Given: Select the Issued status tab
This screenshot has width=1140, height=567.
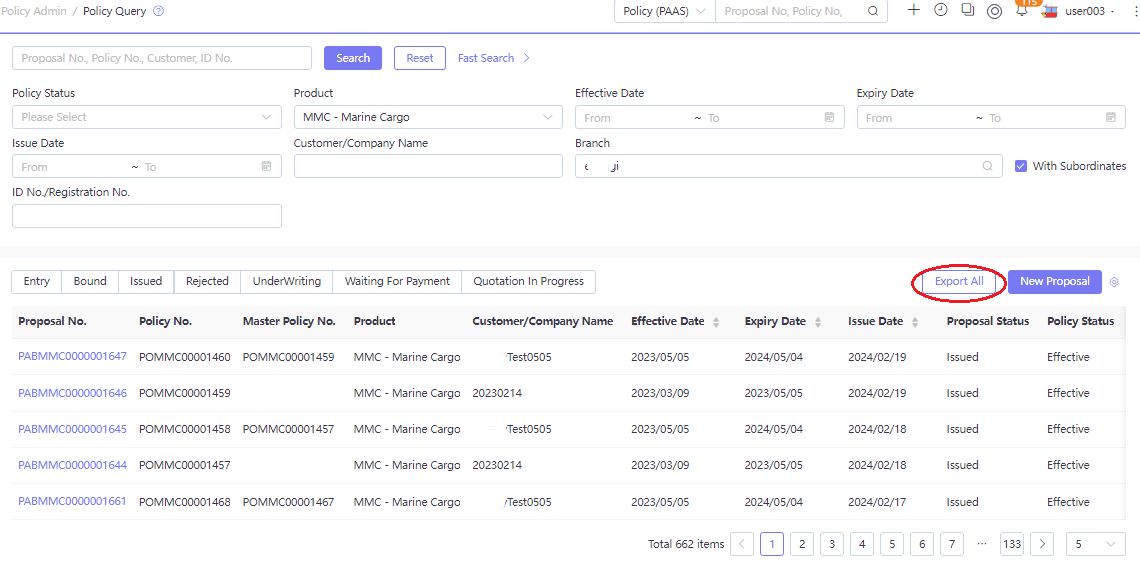Looking at the screenshot, I should pos(146,281).
